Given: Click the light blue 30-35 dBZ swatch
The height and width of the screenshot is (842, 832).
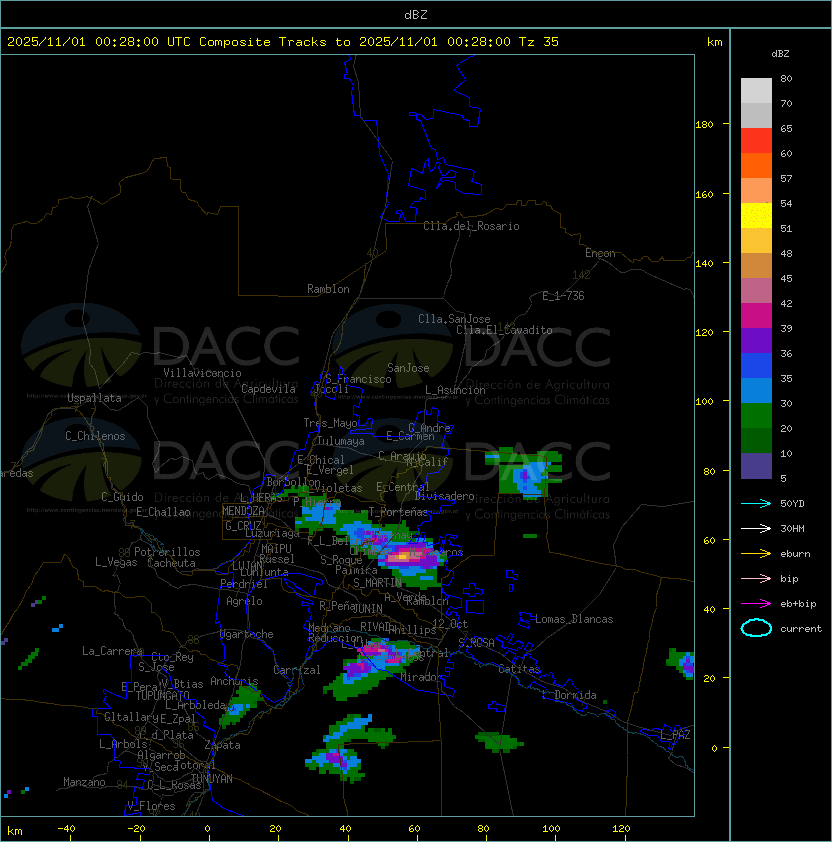Looking at the screenshot, I should pos(756,390).
